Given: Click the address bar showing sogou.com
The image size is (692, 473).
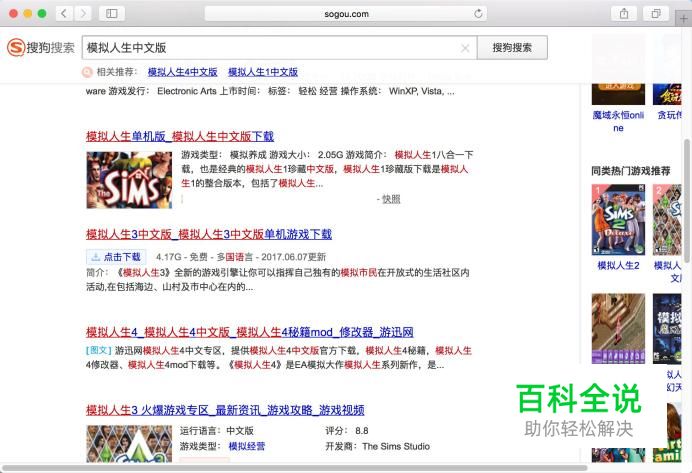Looking at the screenshot, I should pos(346,14).
